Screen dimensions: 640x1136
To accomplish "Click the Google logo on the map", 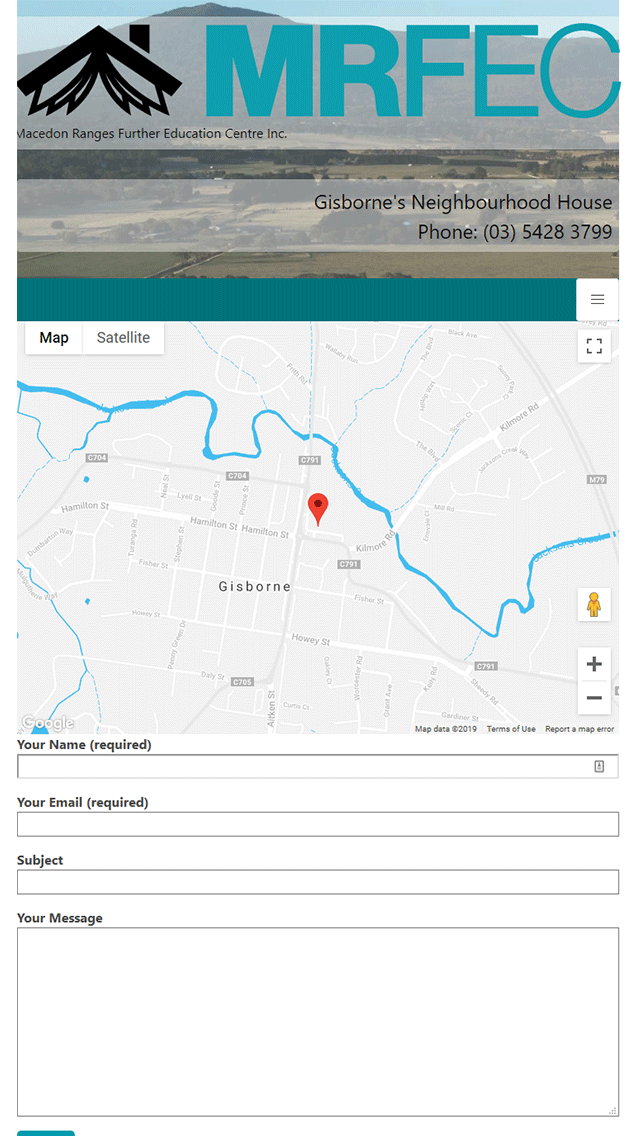I will pos(47,723).
